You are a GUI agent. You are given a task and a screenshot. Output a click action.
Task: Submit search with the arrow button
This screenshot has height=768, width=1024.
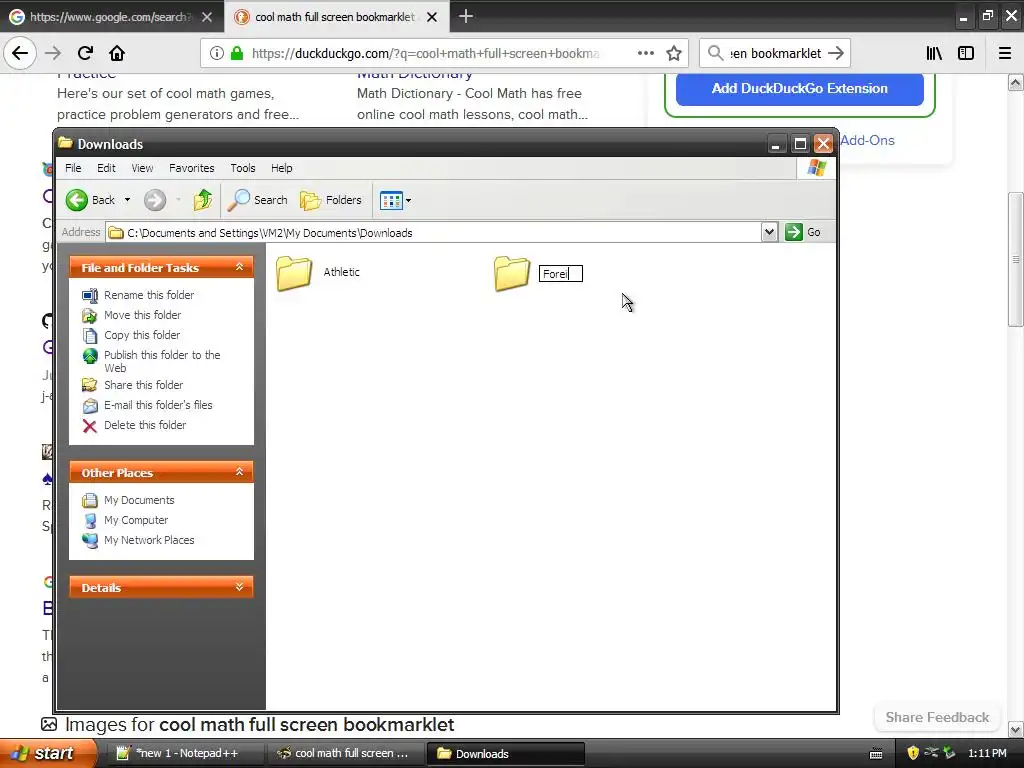pyautogui.click(x=836, y=53)
